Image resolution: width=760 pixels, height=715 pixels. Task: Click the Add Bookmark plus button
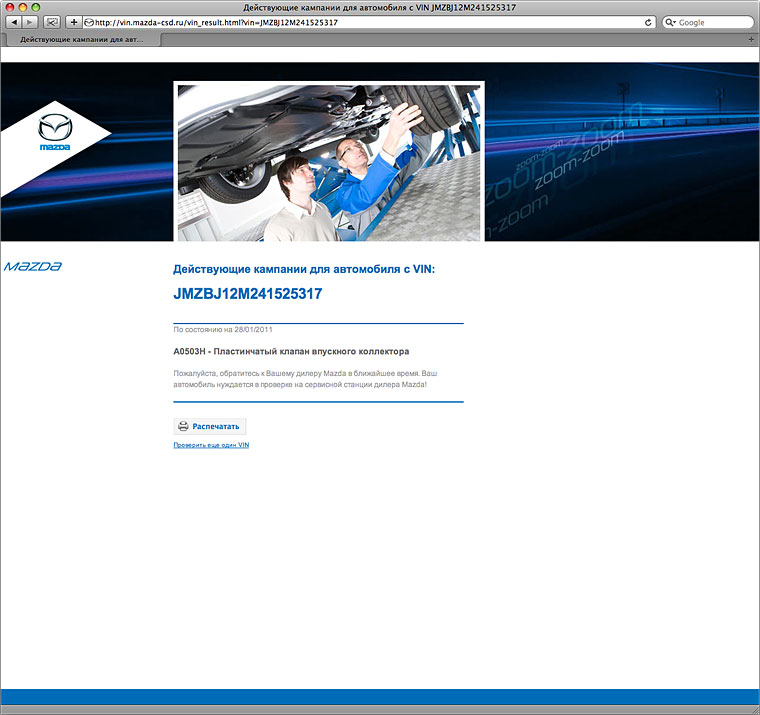point(73,22)
